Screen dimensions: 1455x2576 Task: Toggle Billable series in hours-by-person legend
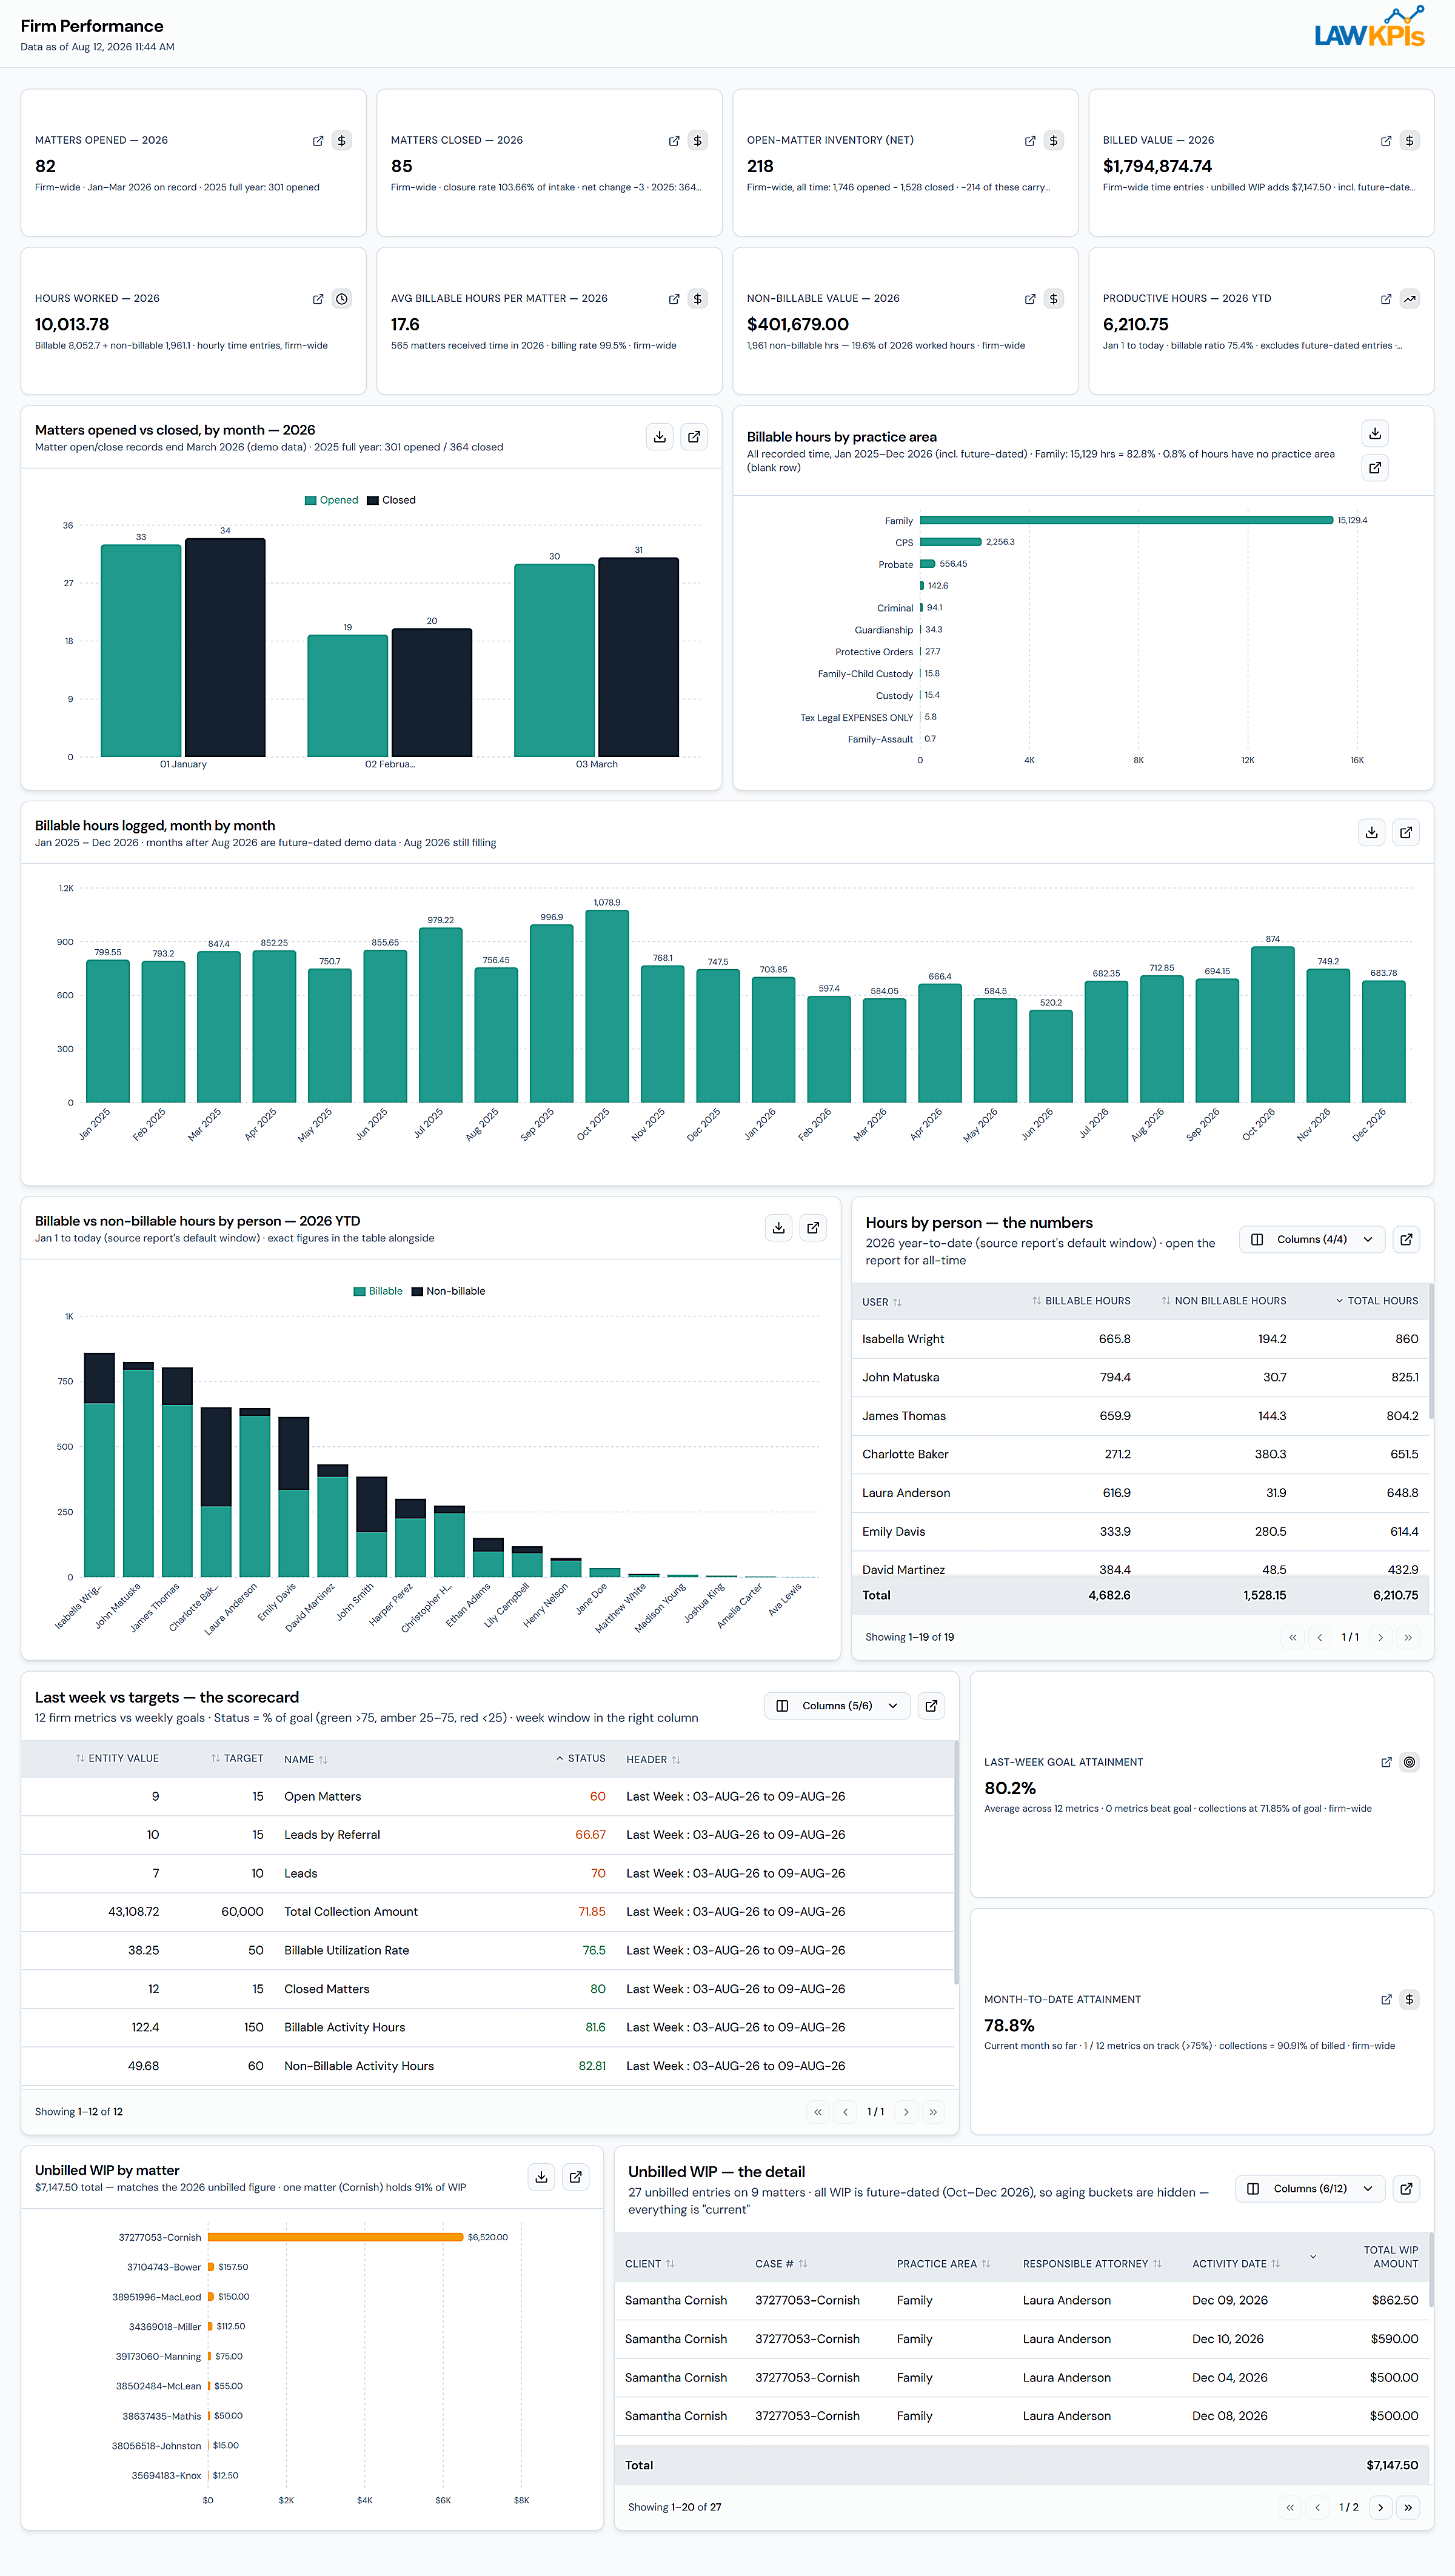point(378,1292)
